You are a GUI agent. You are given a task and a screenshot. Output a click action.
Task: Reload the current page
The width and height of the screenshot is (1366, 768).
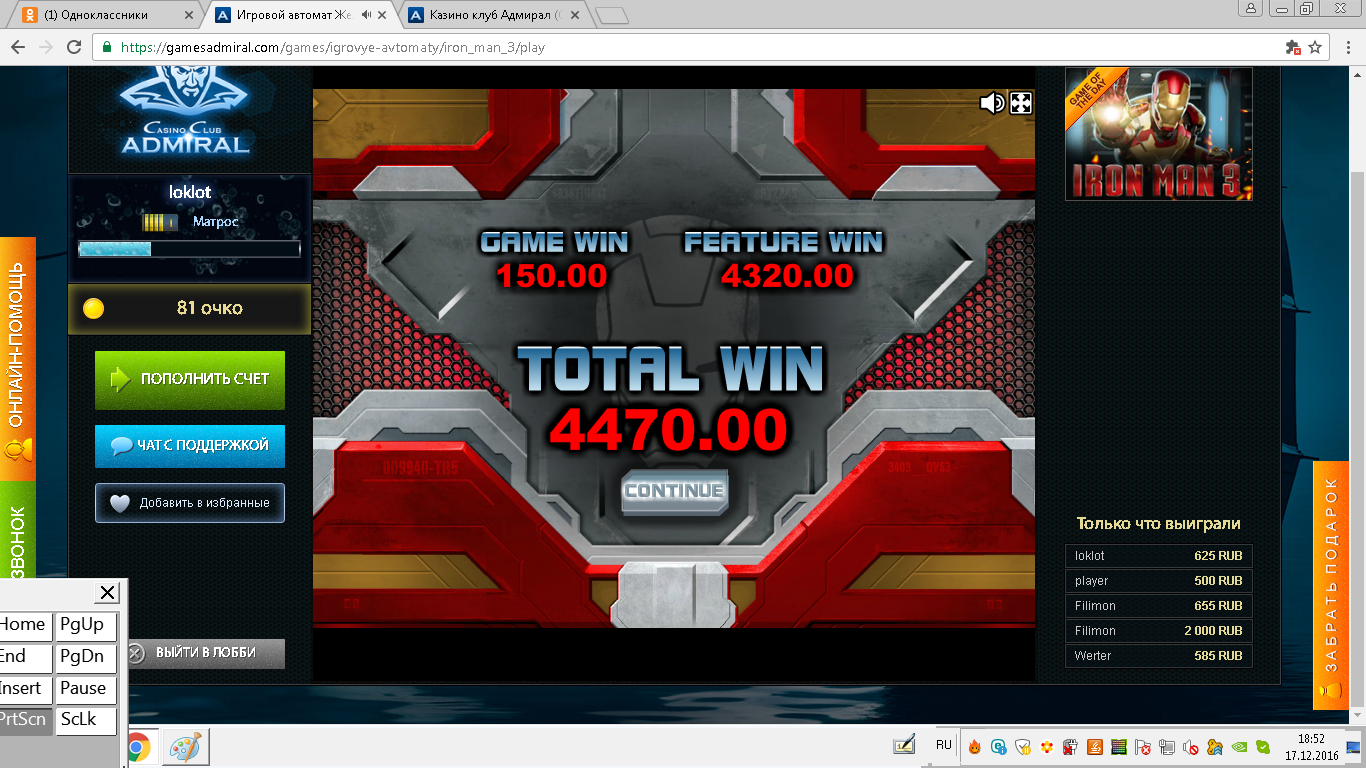74,47
